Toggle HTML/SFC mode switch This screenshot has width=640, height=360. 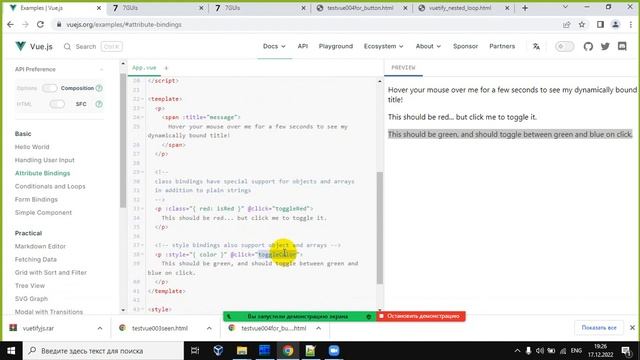tap(57, 104)
